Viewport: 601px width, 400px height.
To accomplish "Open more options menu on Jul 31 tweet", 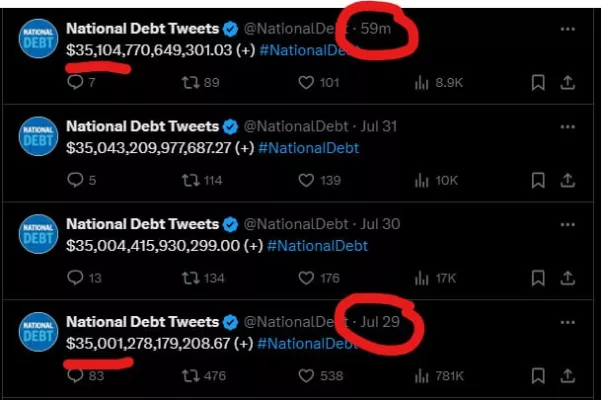I will point(568,127).
